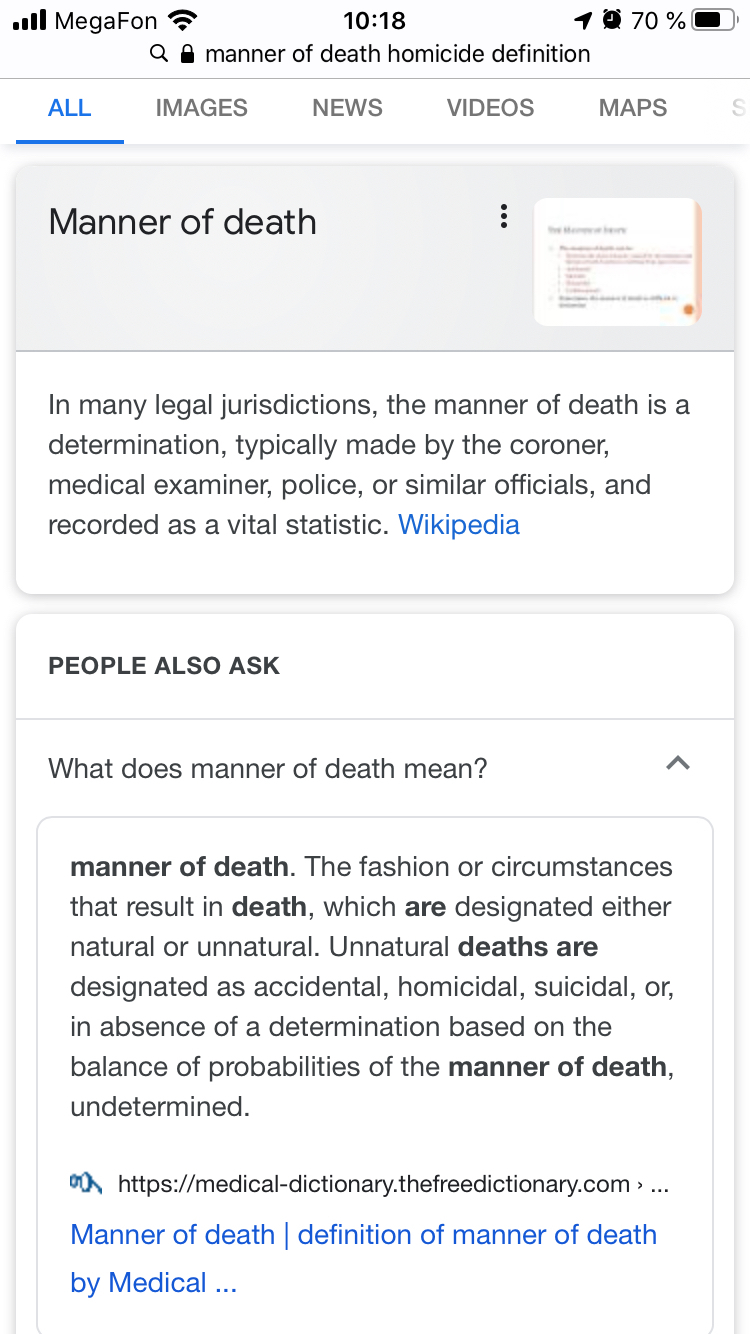Open the three-dot options menu
Image resolution: width=750 pixels, height=1334 pixels.
click(x=504, y=217)
